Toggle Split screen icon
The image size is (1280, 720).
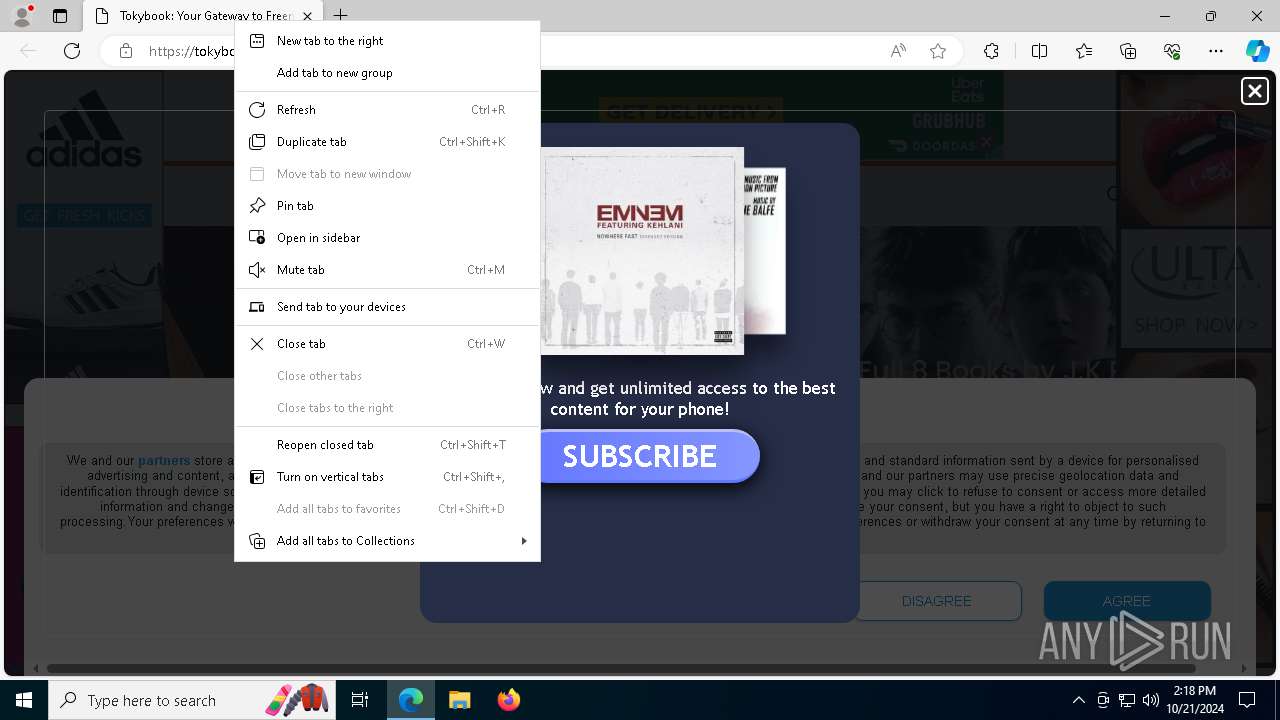(1039, 51)
